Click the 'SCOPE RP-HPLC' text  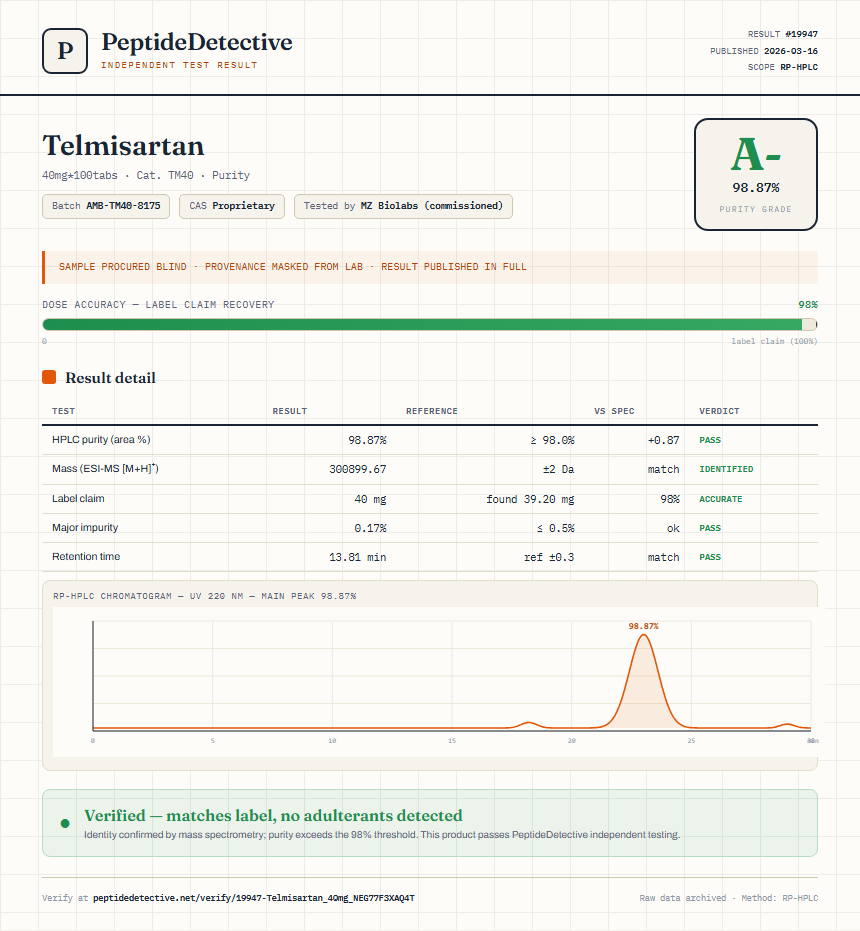click(782, 67)
